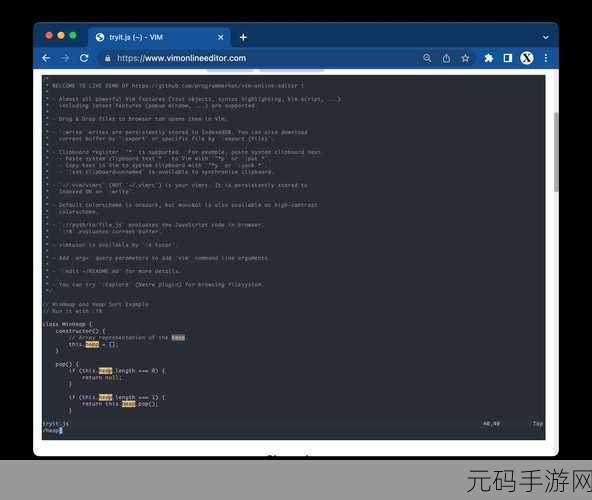
Task: Click the 'return null;' line
Action: (102, 377)
